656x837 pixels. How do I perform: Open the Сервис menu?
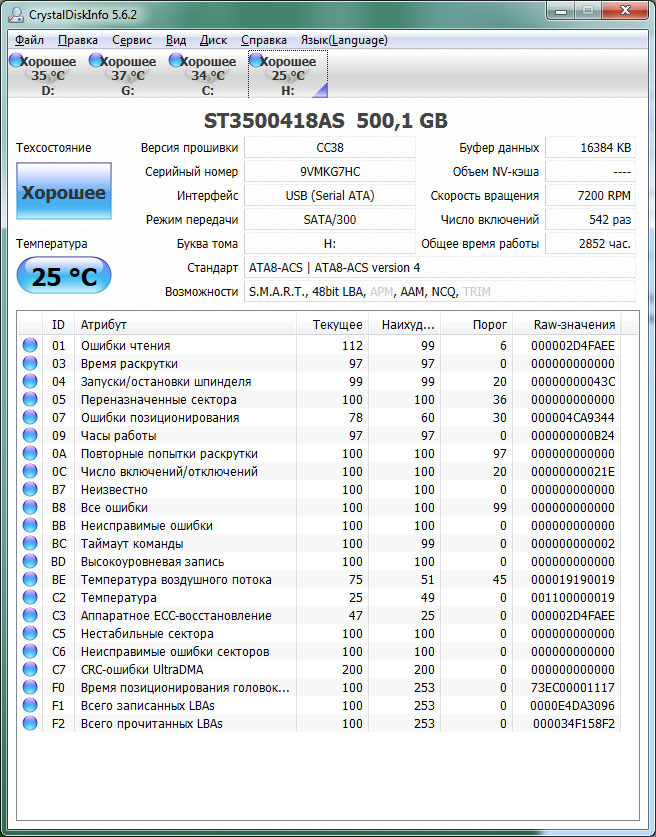tap(132, 40)
